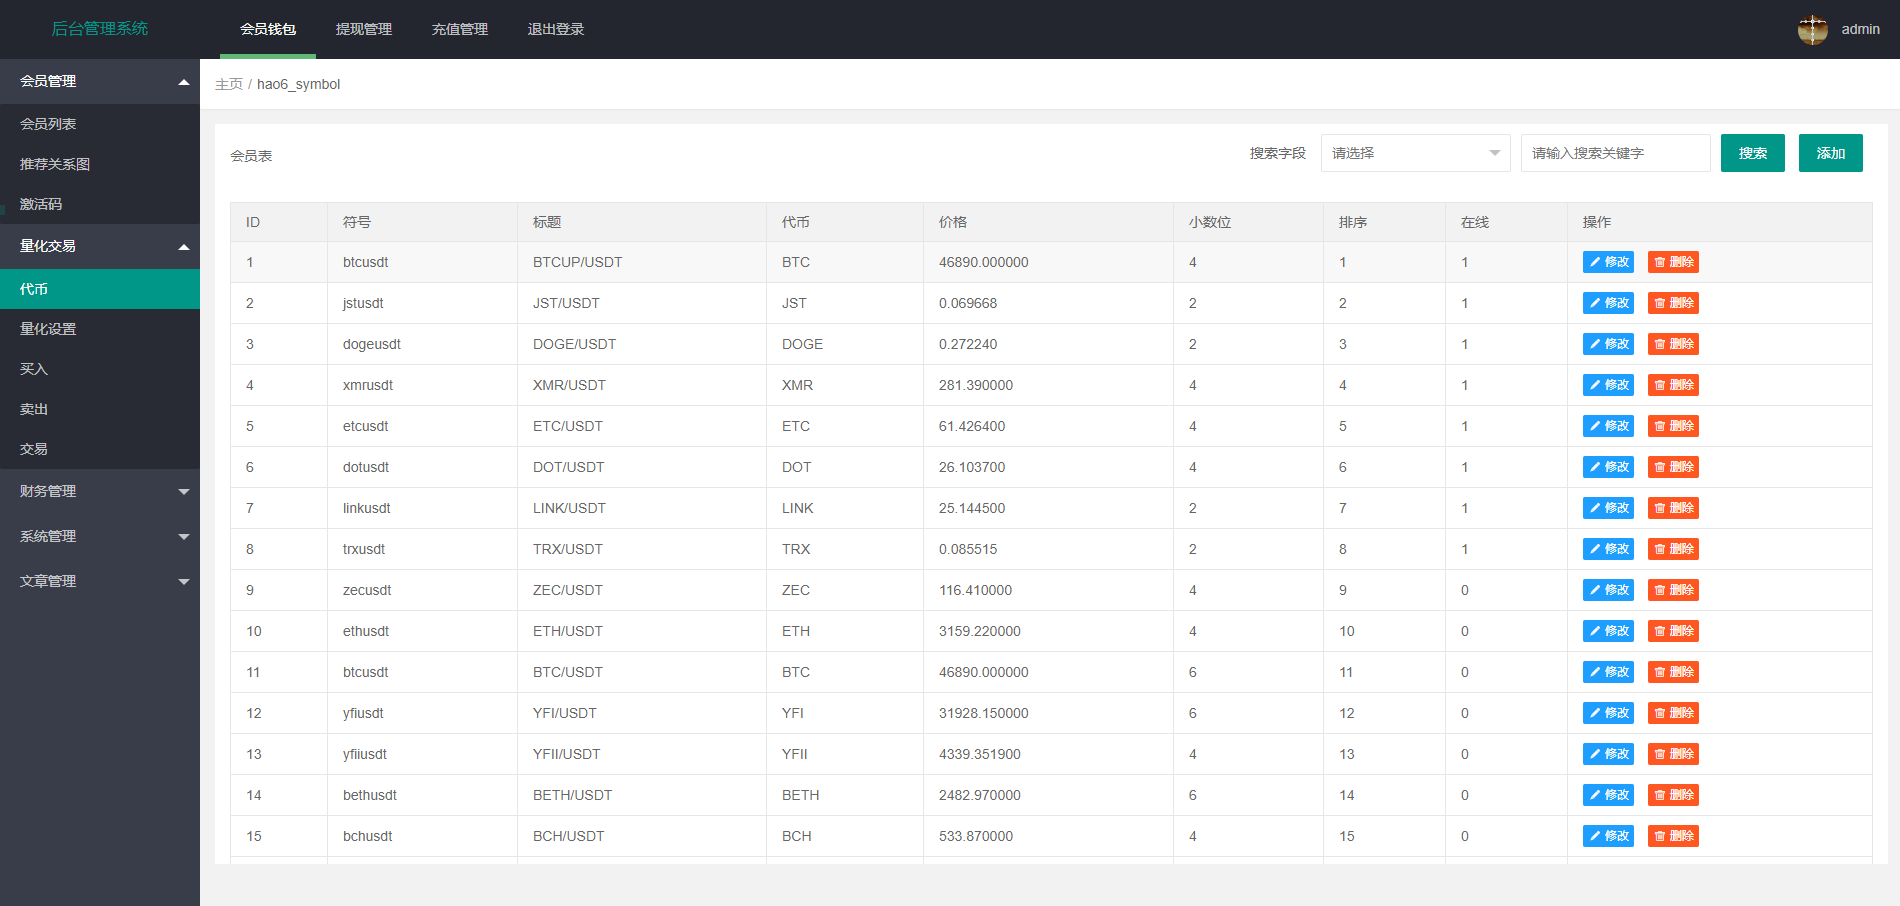The image size is (1900, 906).
Task: Open 推荐关系图 in the sidebar
Action: (100, 164)
